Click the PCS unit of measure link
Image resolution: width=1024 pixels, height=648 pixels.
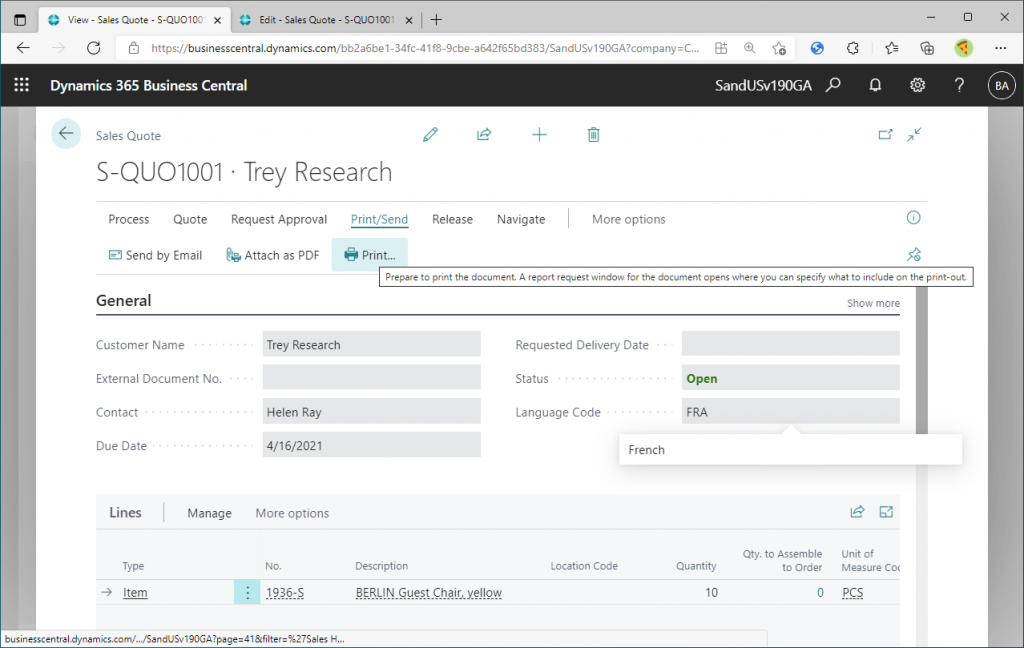coord(852,592)
